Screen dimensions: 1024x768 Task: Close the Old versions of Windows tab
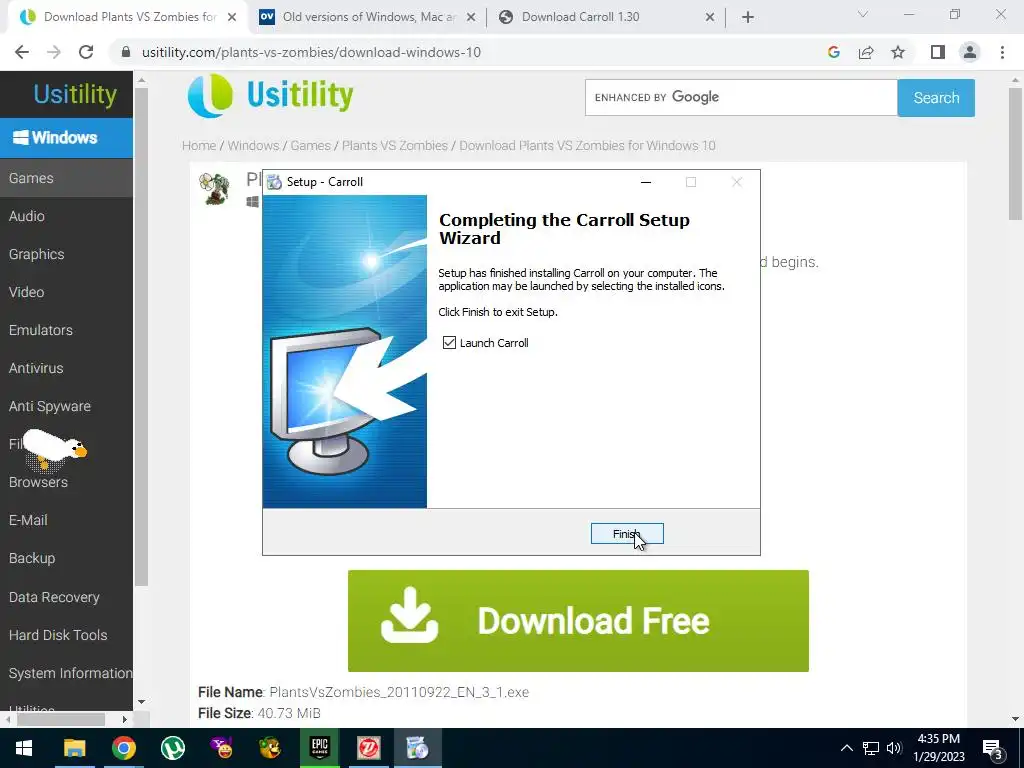coord(471,18)
